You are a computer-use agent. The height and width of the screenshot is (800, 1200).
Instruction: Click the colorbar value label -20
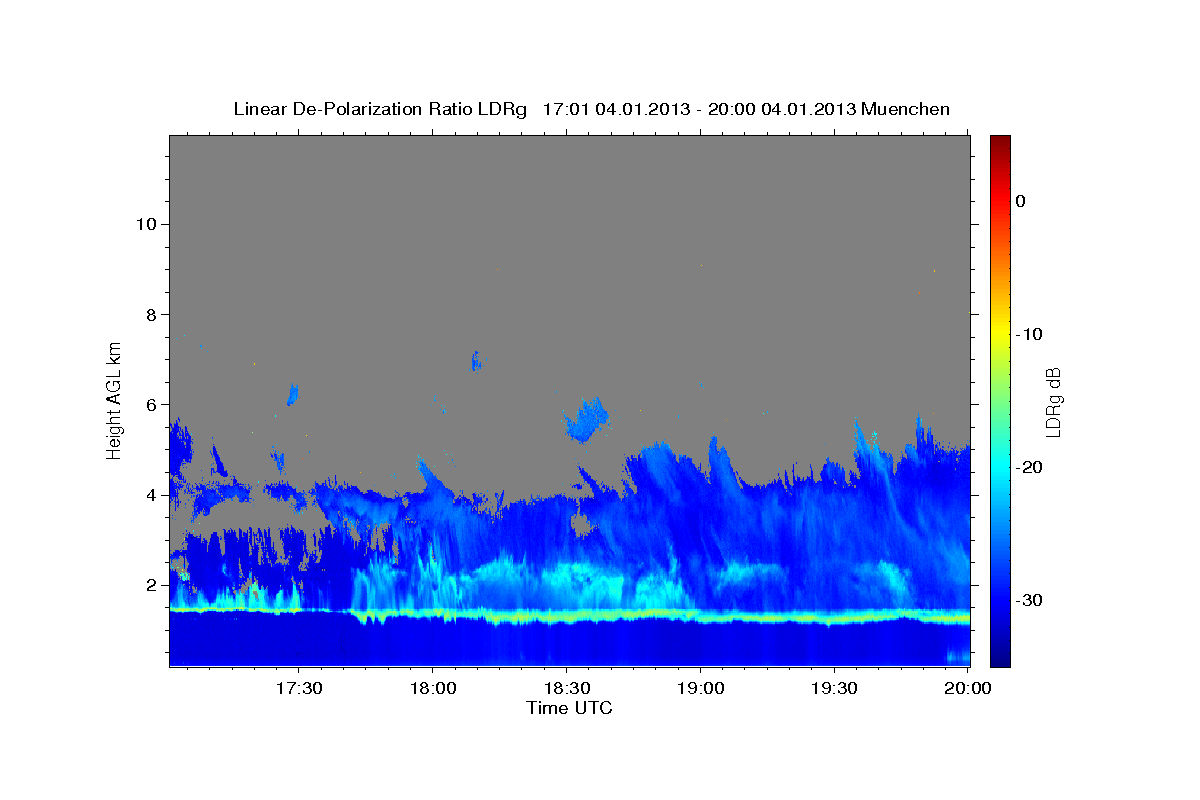click(1029, 467)
